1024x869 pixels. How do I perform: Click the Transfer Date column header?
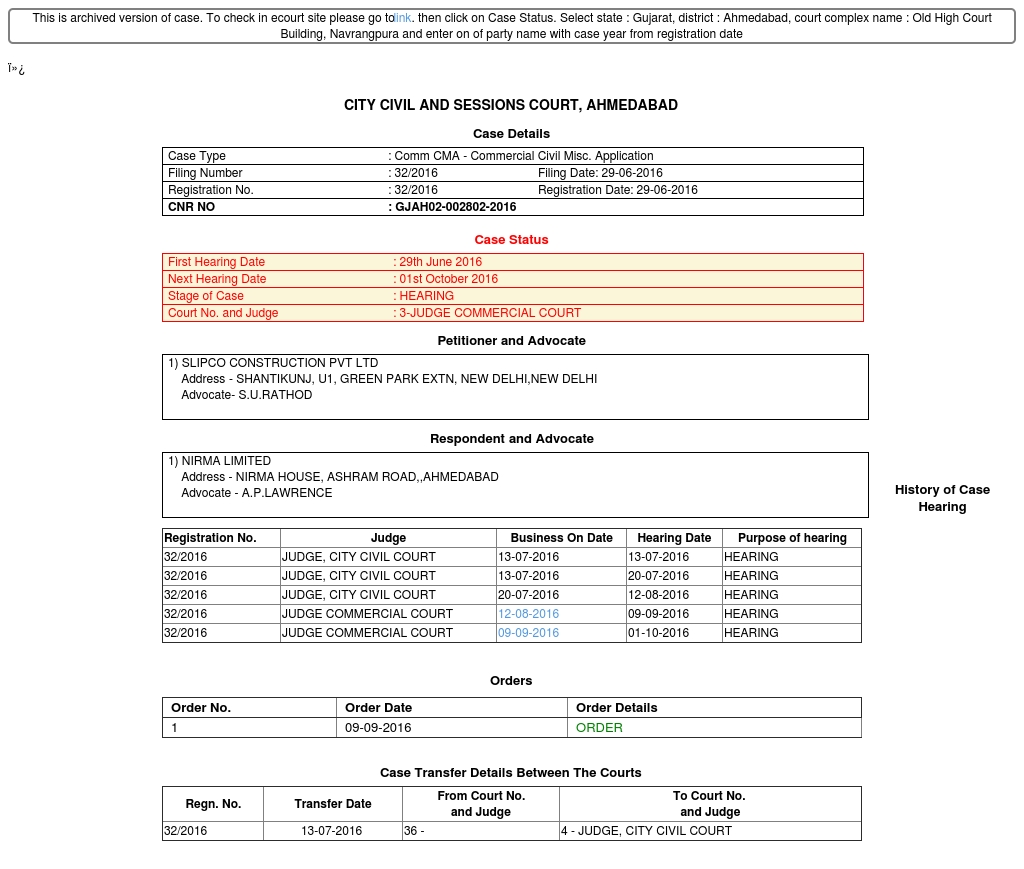[333, 804]
